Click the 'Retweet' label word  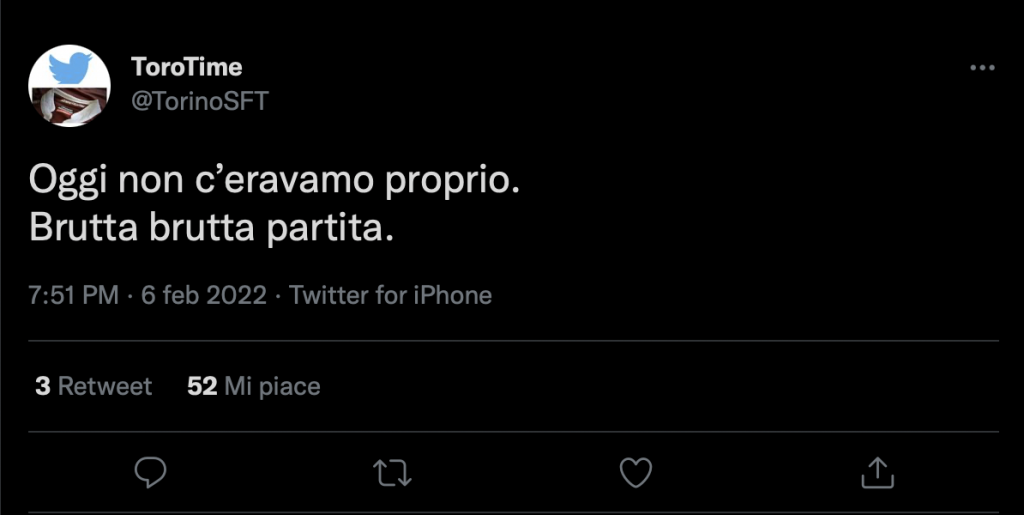[x=105, y=386]
